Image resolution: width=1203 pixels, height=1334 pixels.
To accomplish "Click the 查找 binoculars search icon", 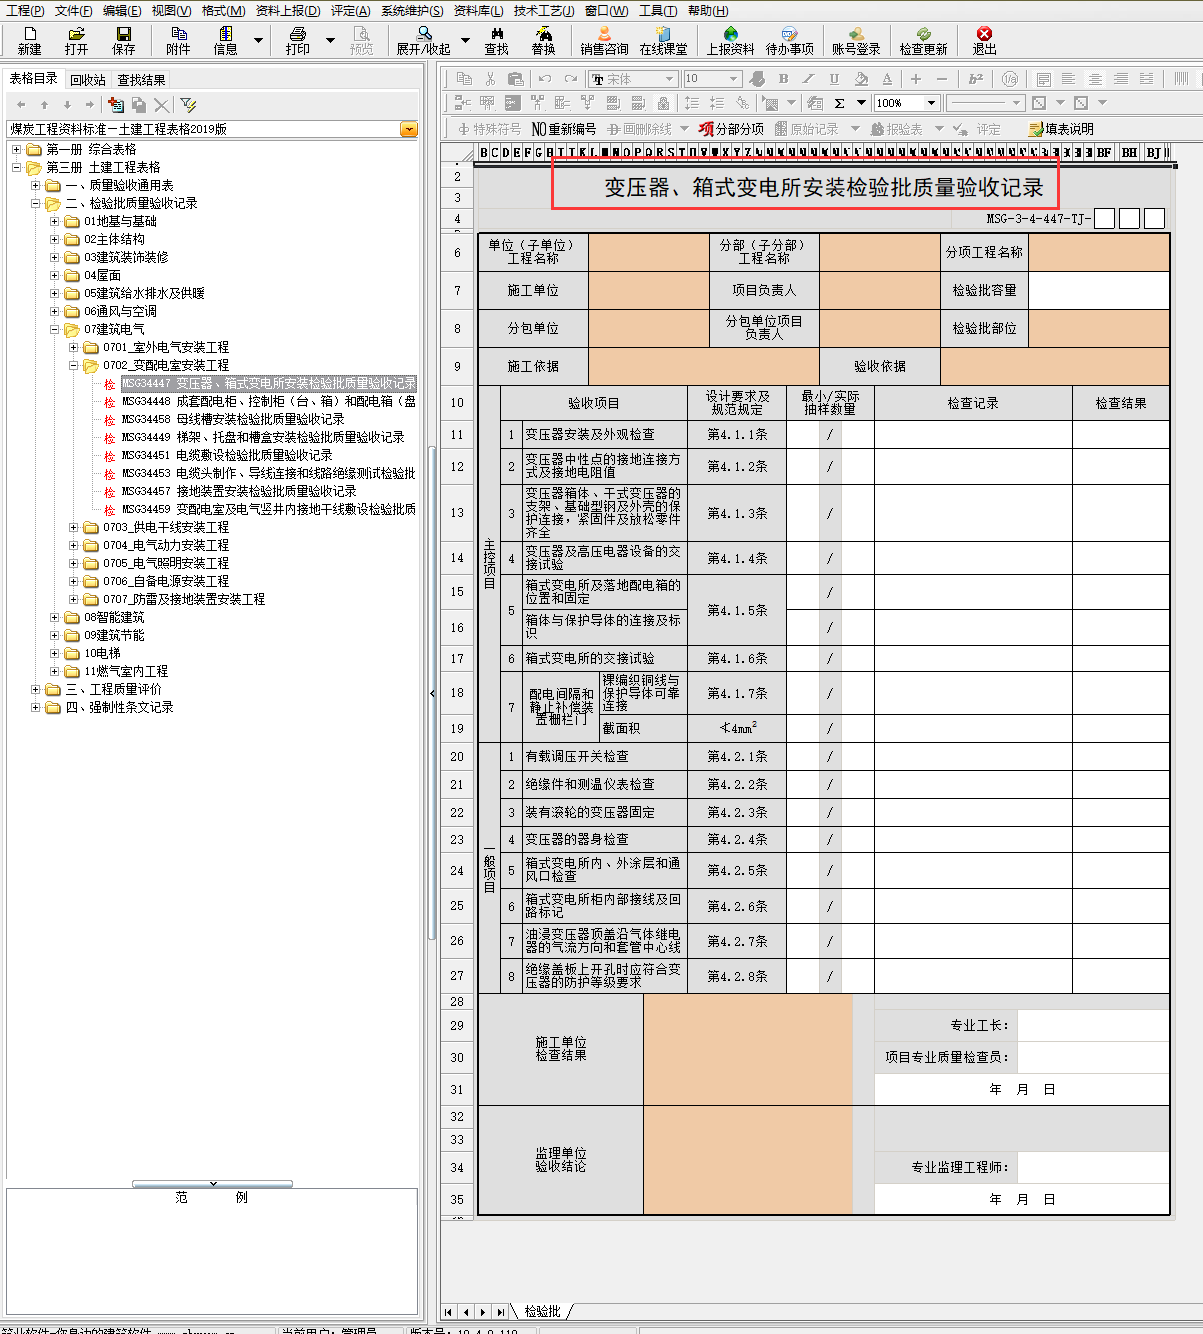I will pyautogui.click(x=496, y=40).
